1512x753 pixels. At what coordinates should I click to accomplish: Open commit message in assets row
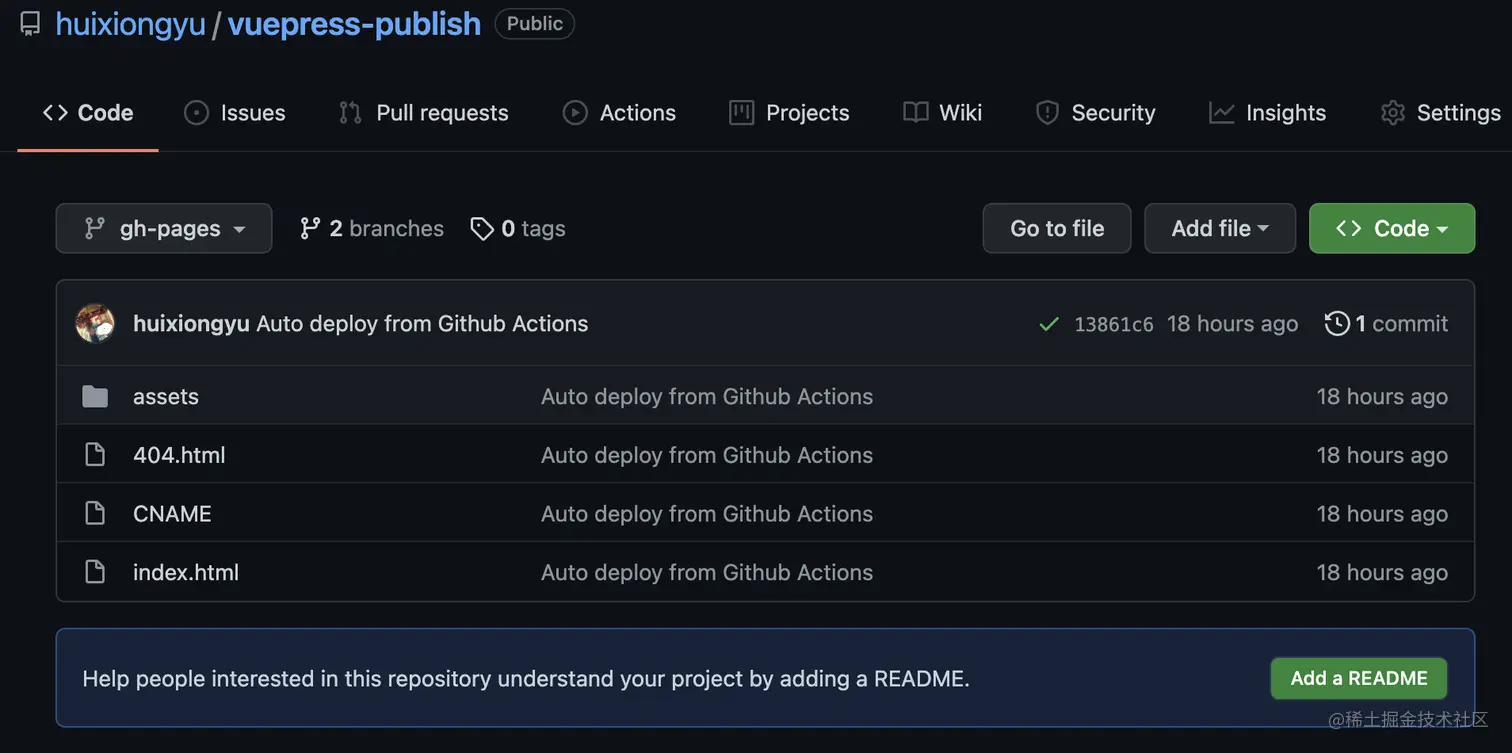(707, 396)
